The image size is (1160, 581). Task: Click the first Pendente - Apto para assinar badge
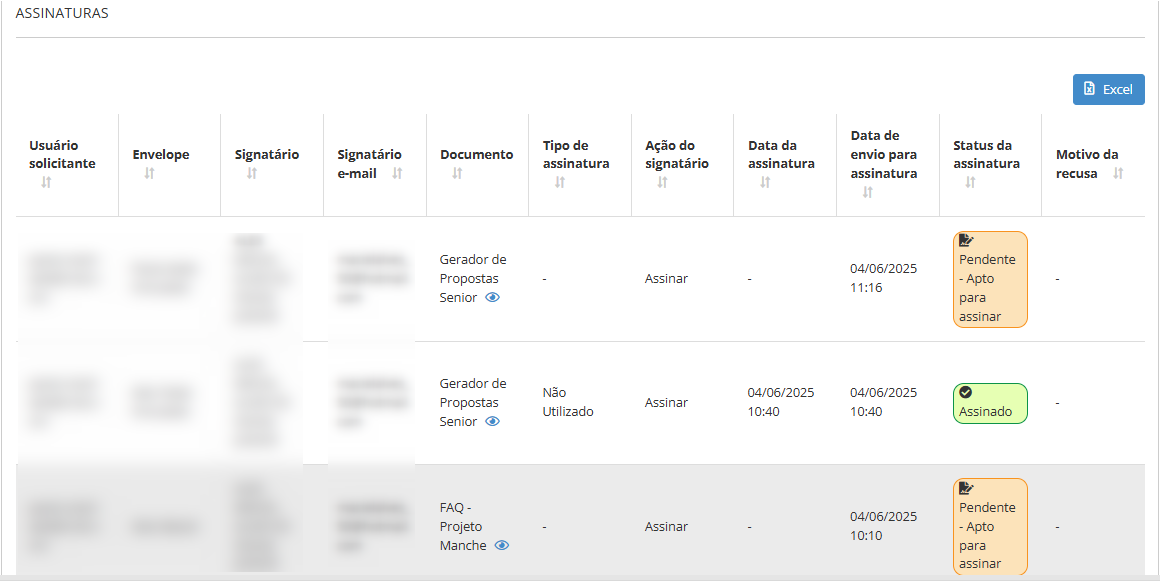990,279
